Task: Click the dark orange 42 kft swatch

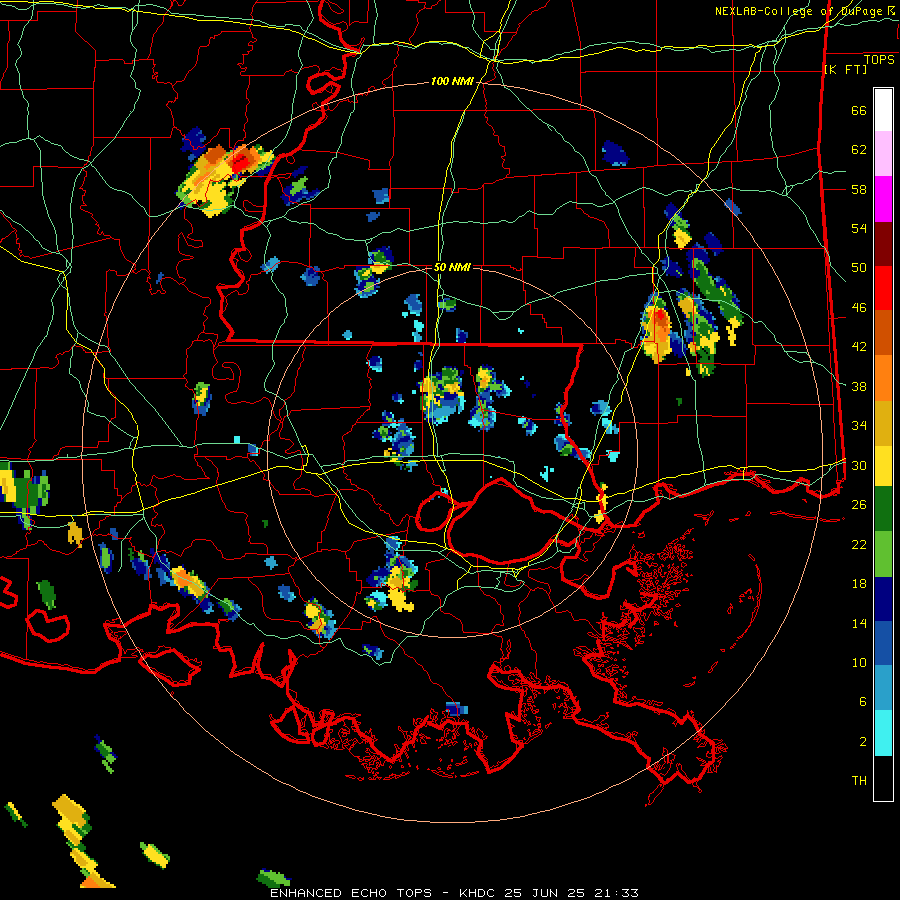Action: coord(883,333)
